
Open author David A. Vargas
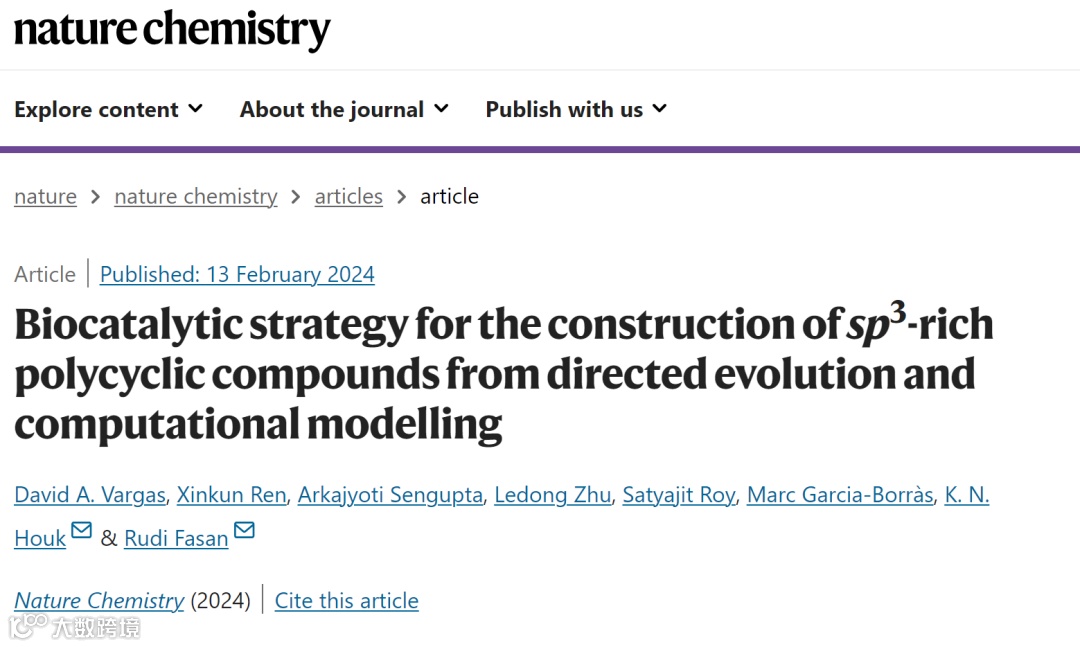[92, 495]
